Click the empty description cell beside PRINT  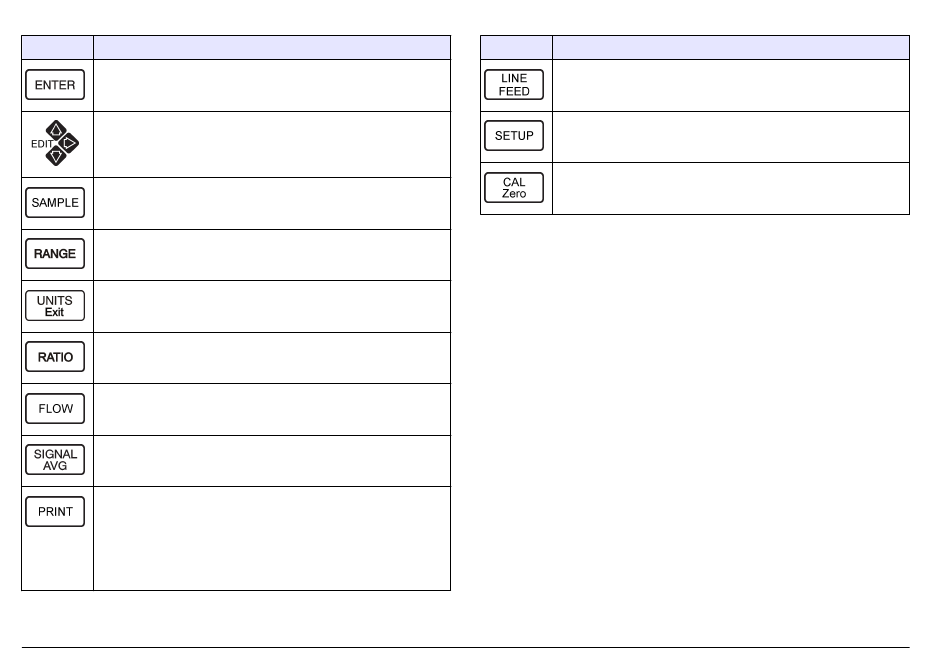(x=272, y=538)
